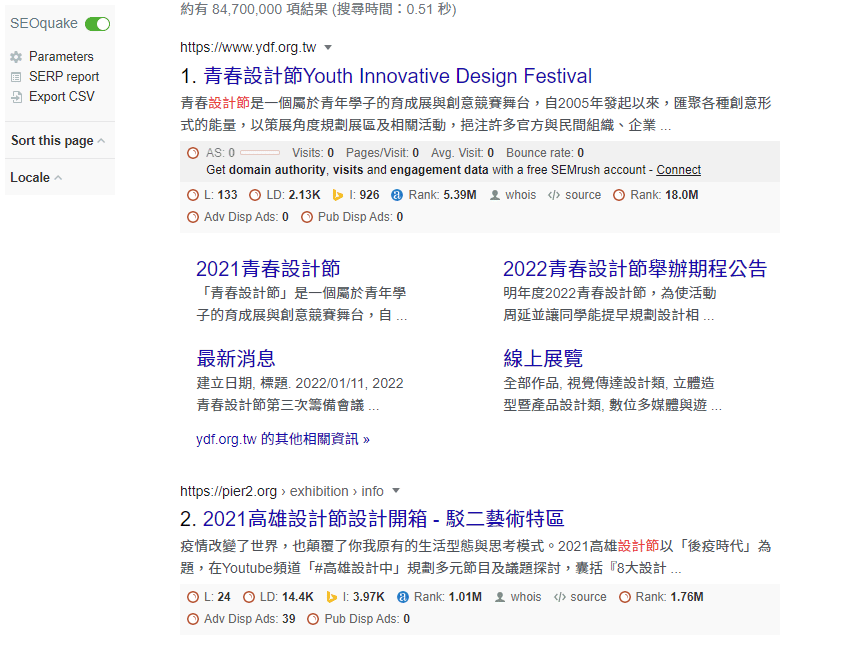View source code icon for ydf.org.tw
This screenshot has height=653, width=868.
point(554,195)
